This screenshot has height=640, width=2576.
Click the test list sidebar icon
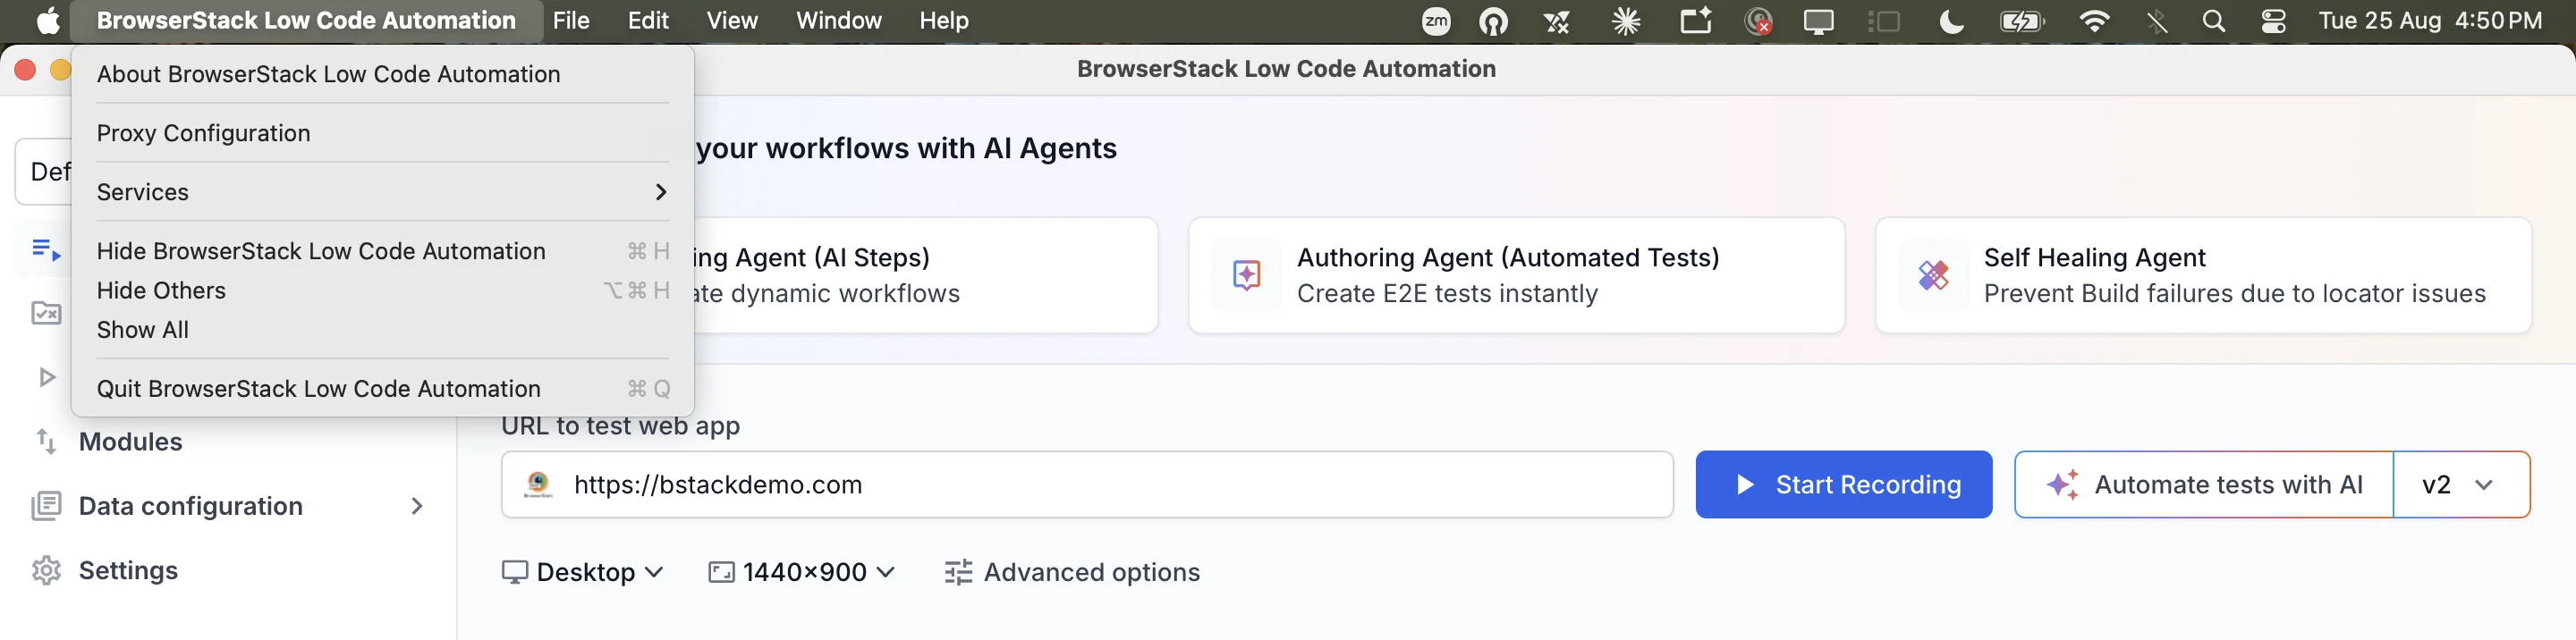[x=46, y=249]
